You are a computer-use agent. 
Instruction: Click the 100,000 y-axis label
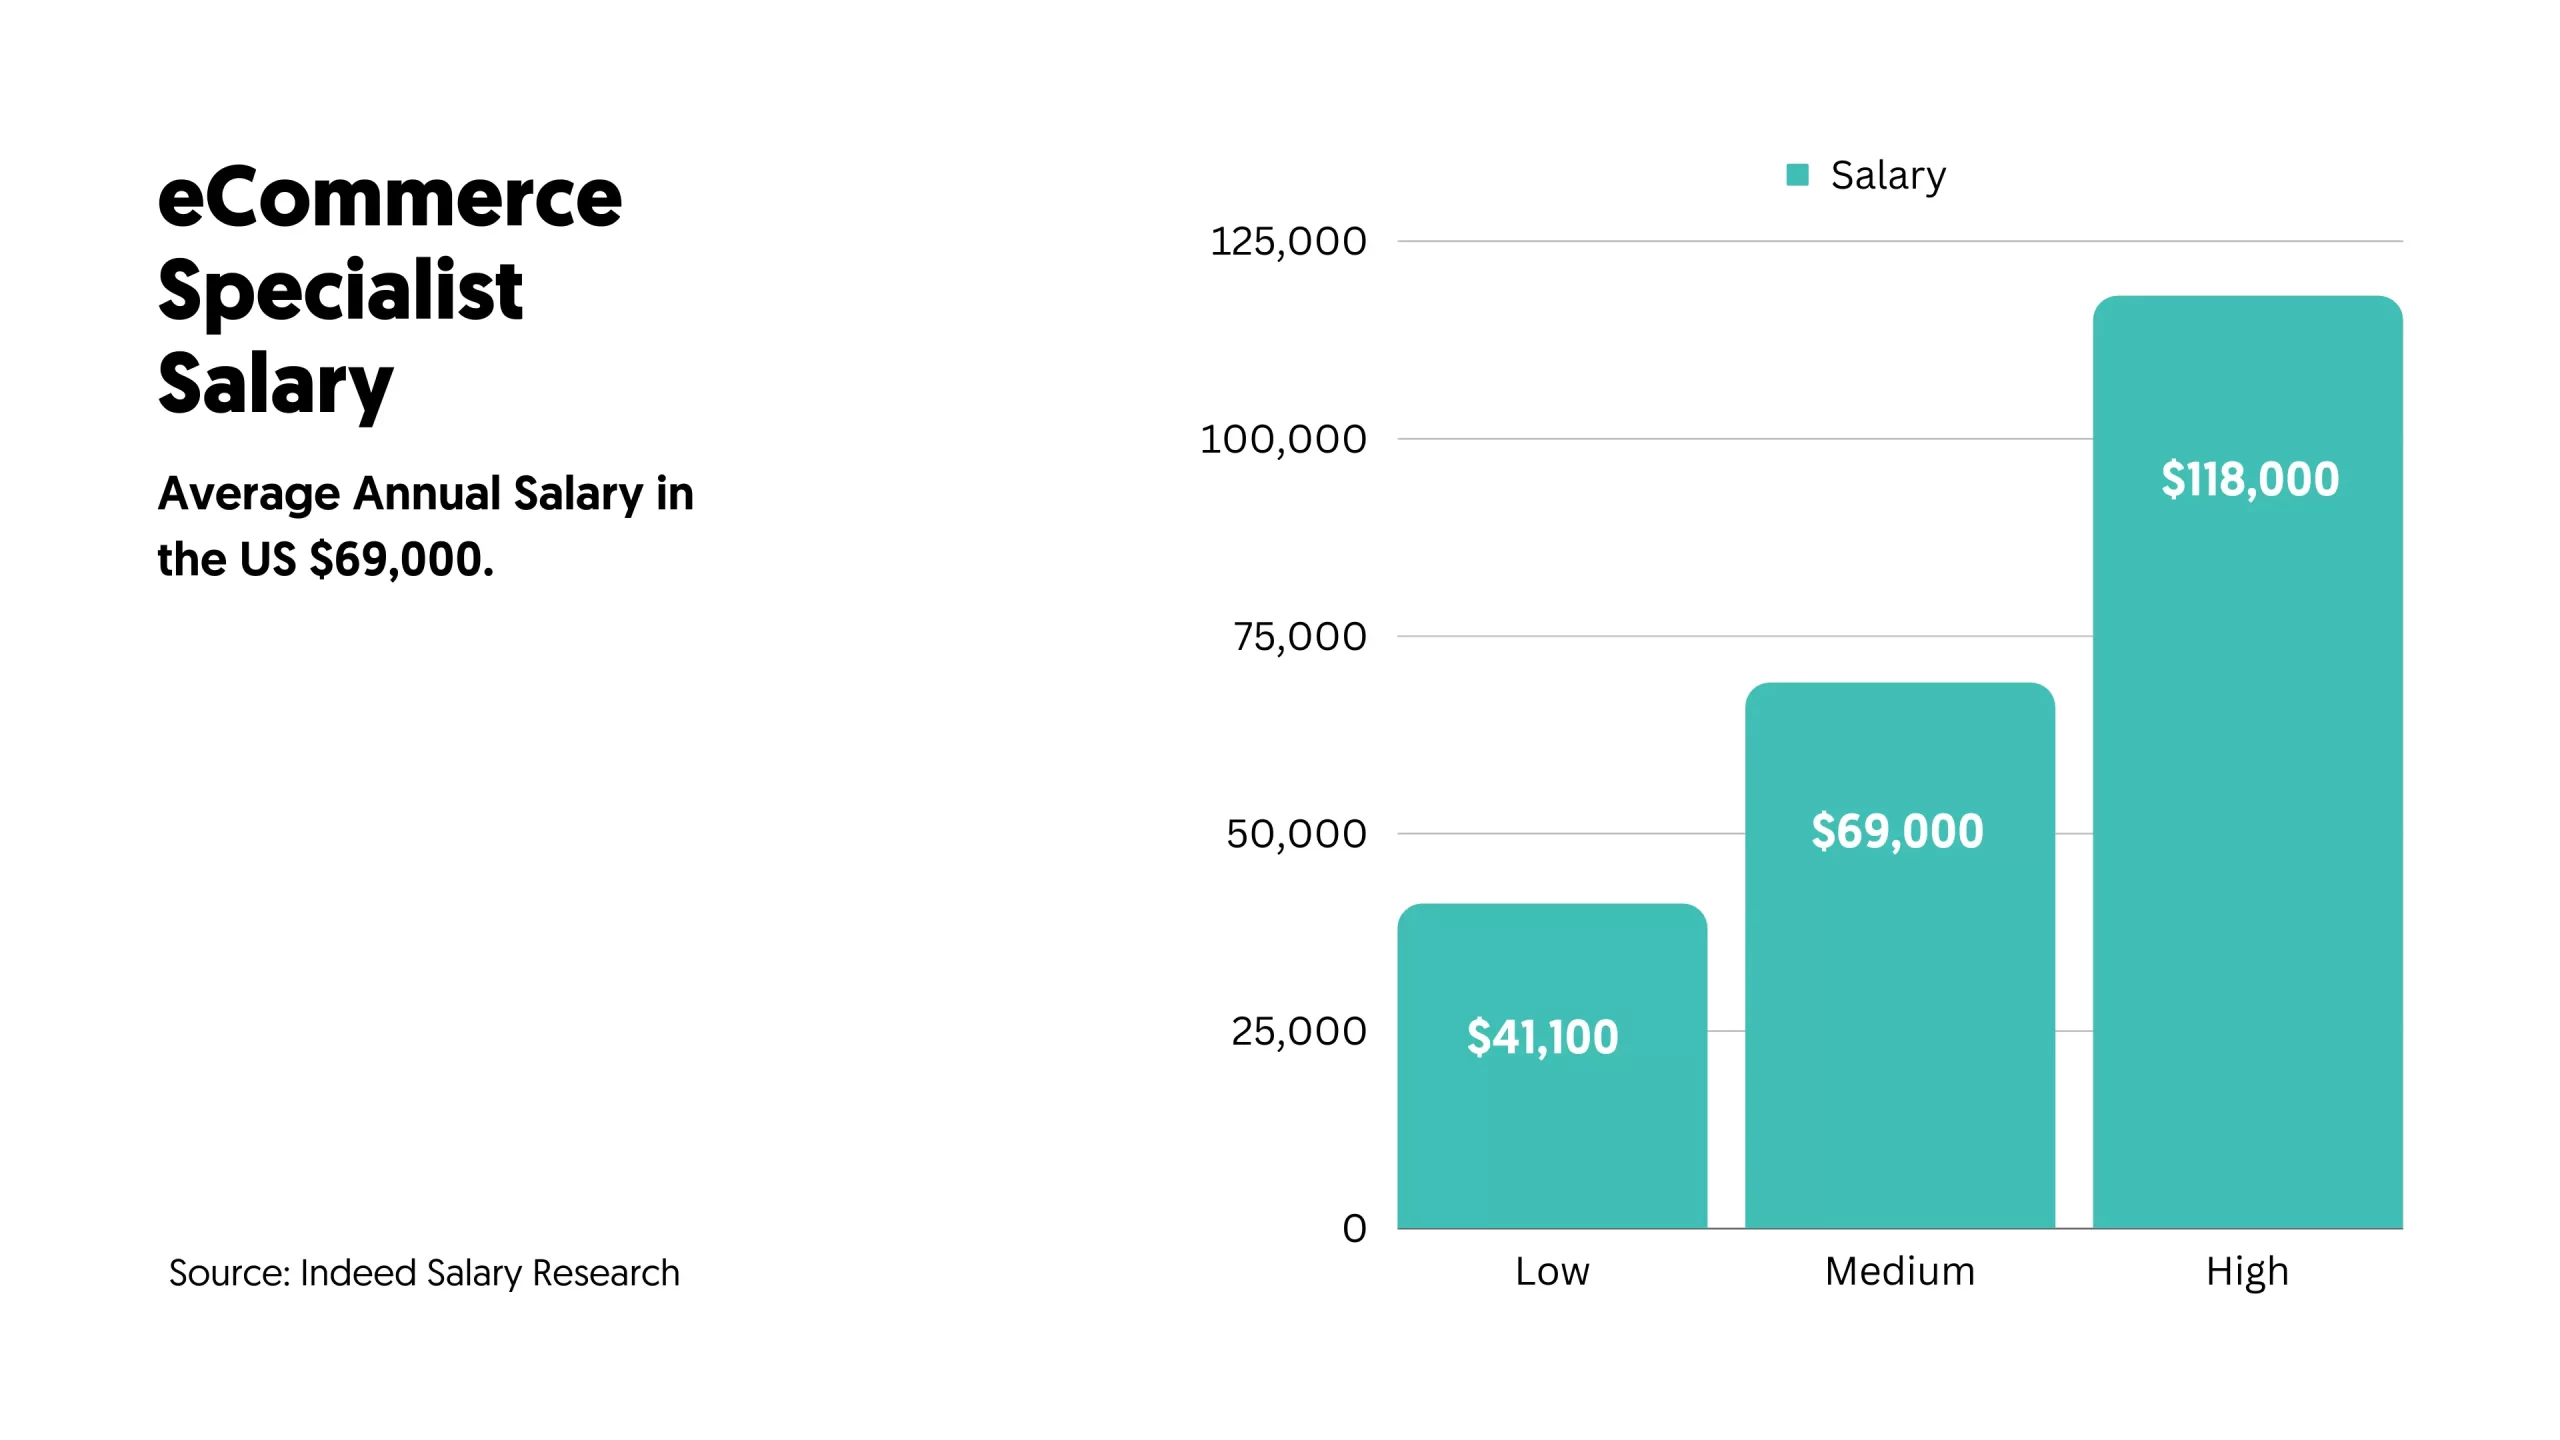pyautogui.click(x=1283, y=440)
